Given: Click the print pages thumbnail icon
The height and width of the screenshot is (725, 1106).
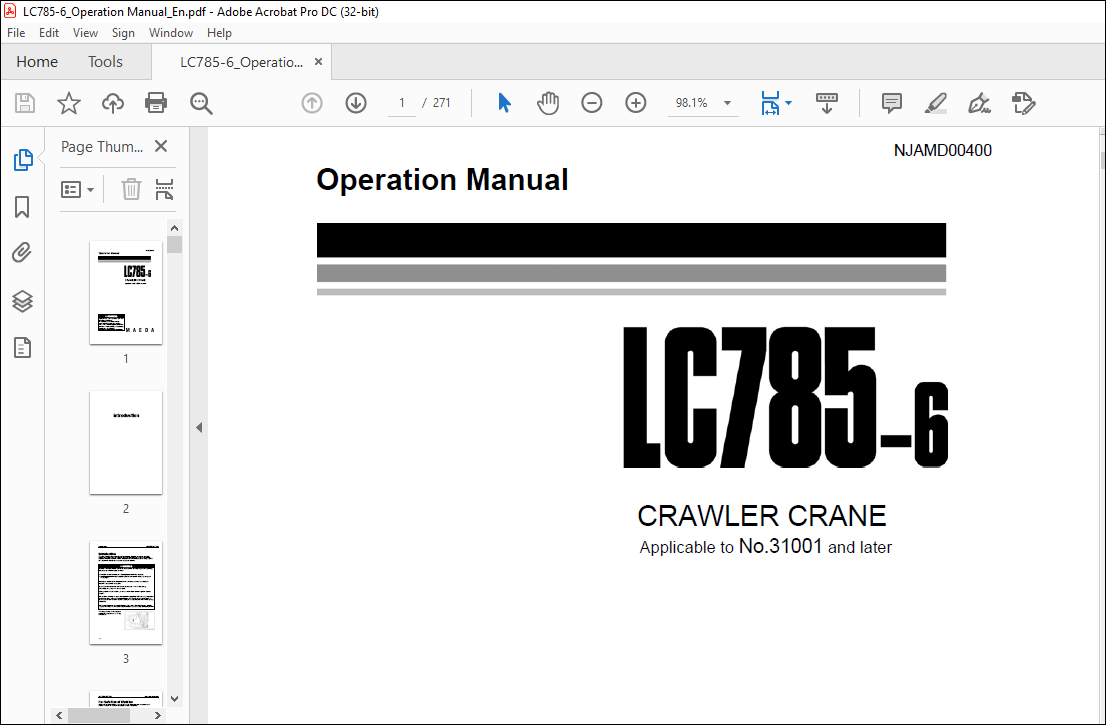Looking at the screenshot, I should (164, 189).
